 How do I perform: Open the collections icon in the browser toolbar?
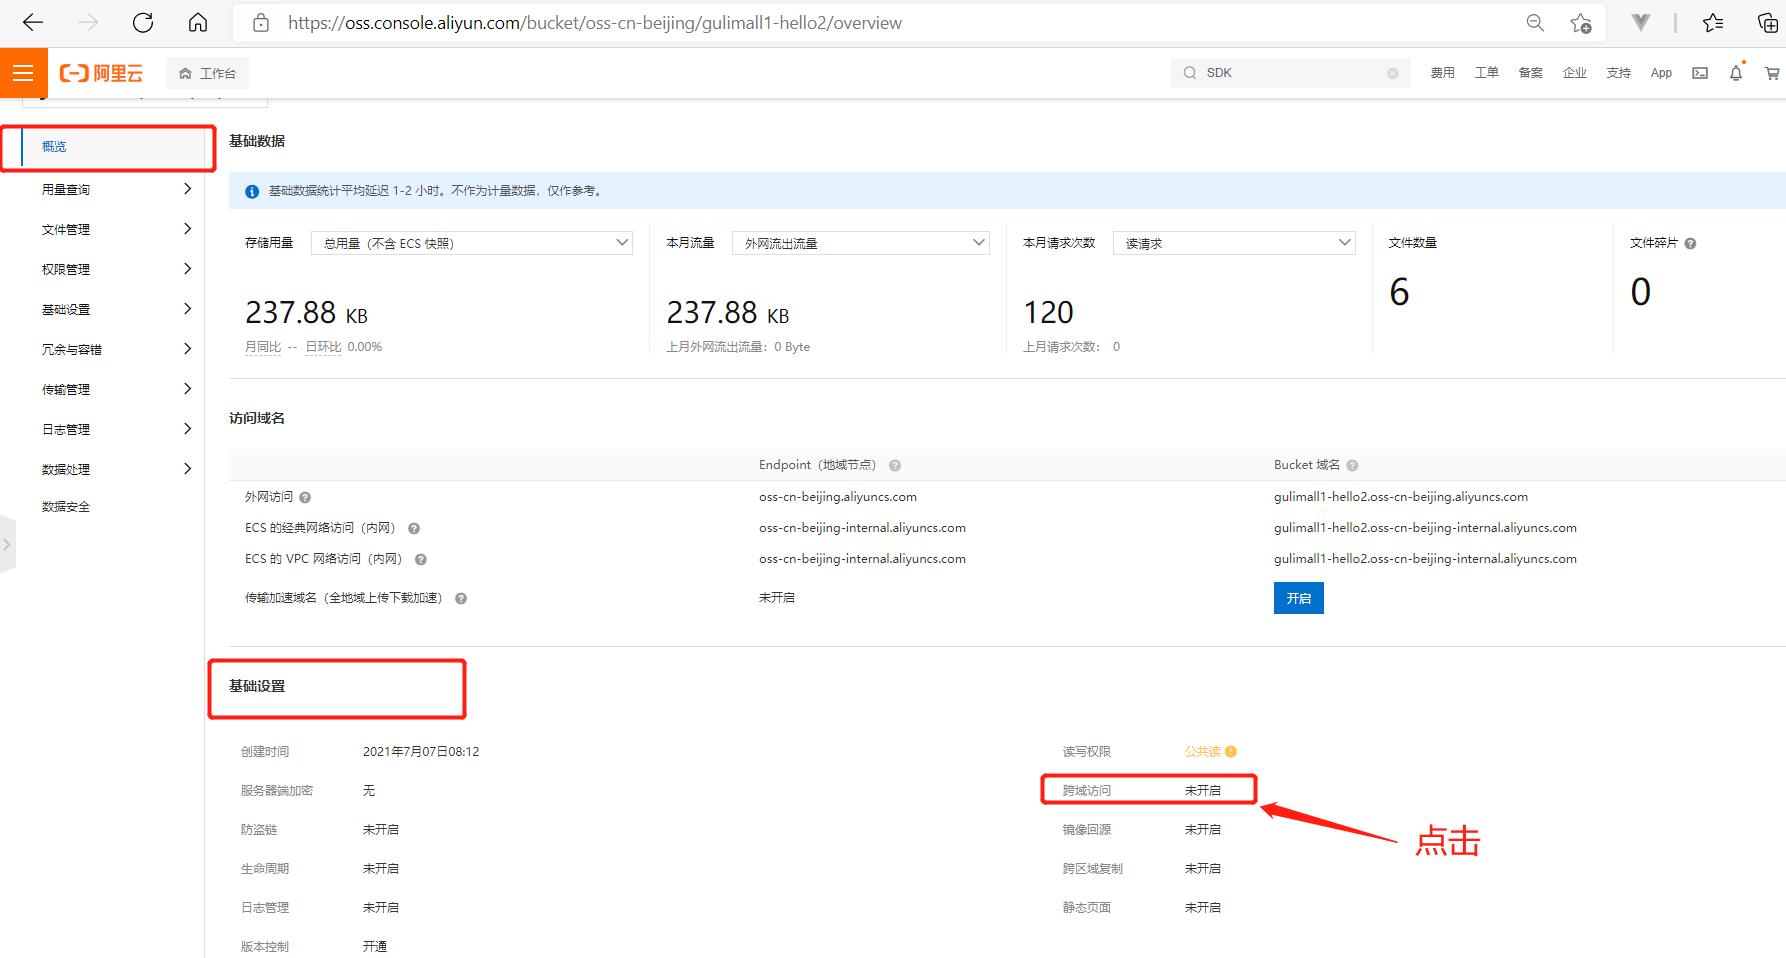click(1768, 22)
